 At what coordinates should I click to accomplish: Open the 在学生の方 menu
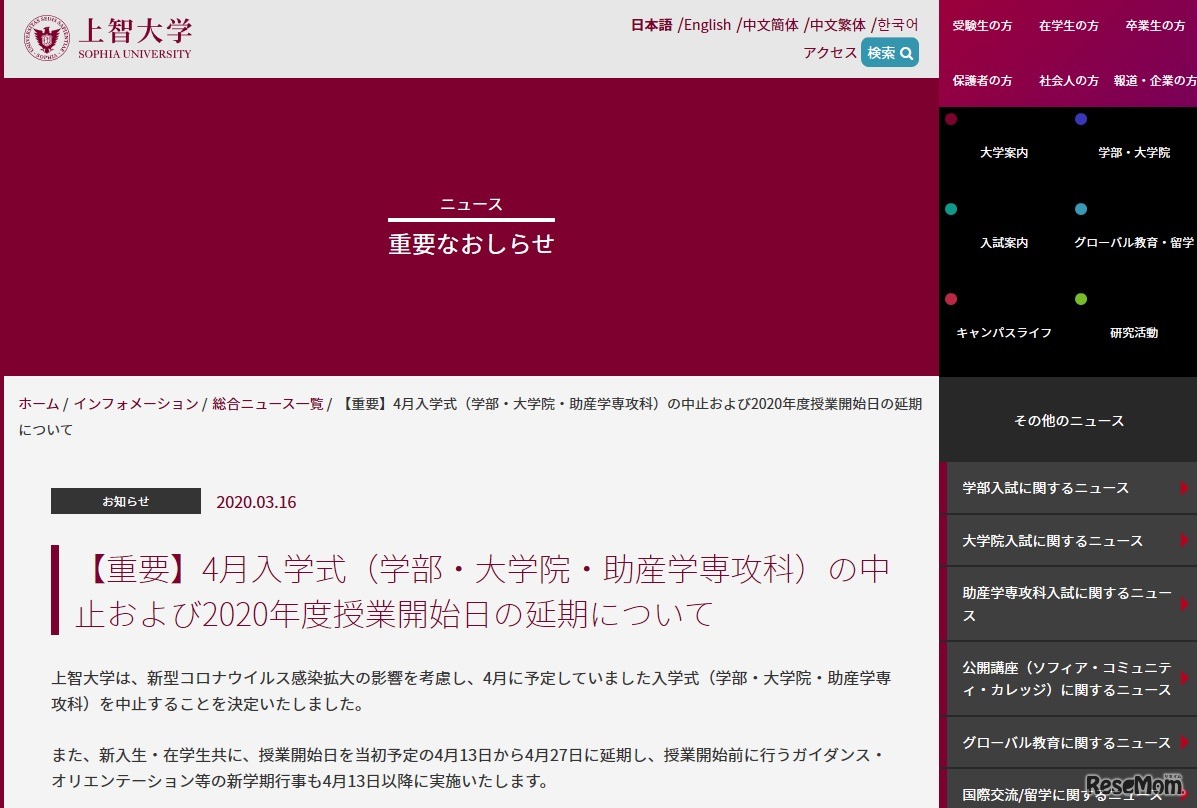click(1068, 26)
